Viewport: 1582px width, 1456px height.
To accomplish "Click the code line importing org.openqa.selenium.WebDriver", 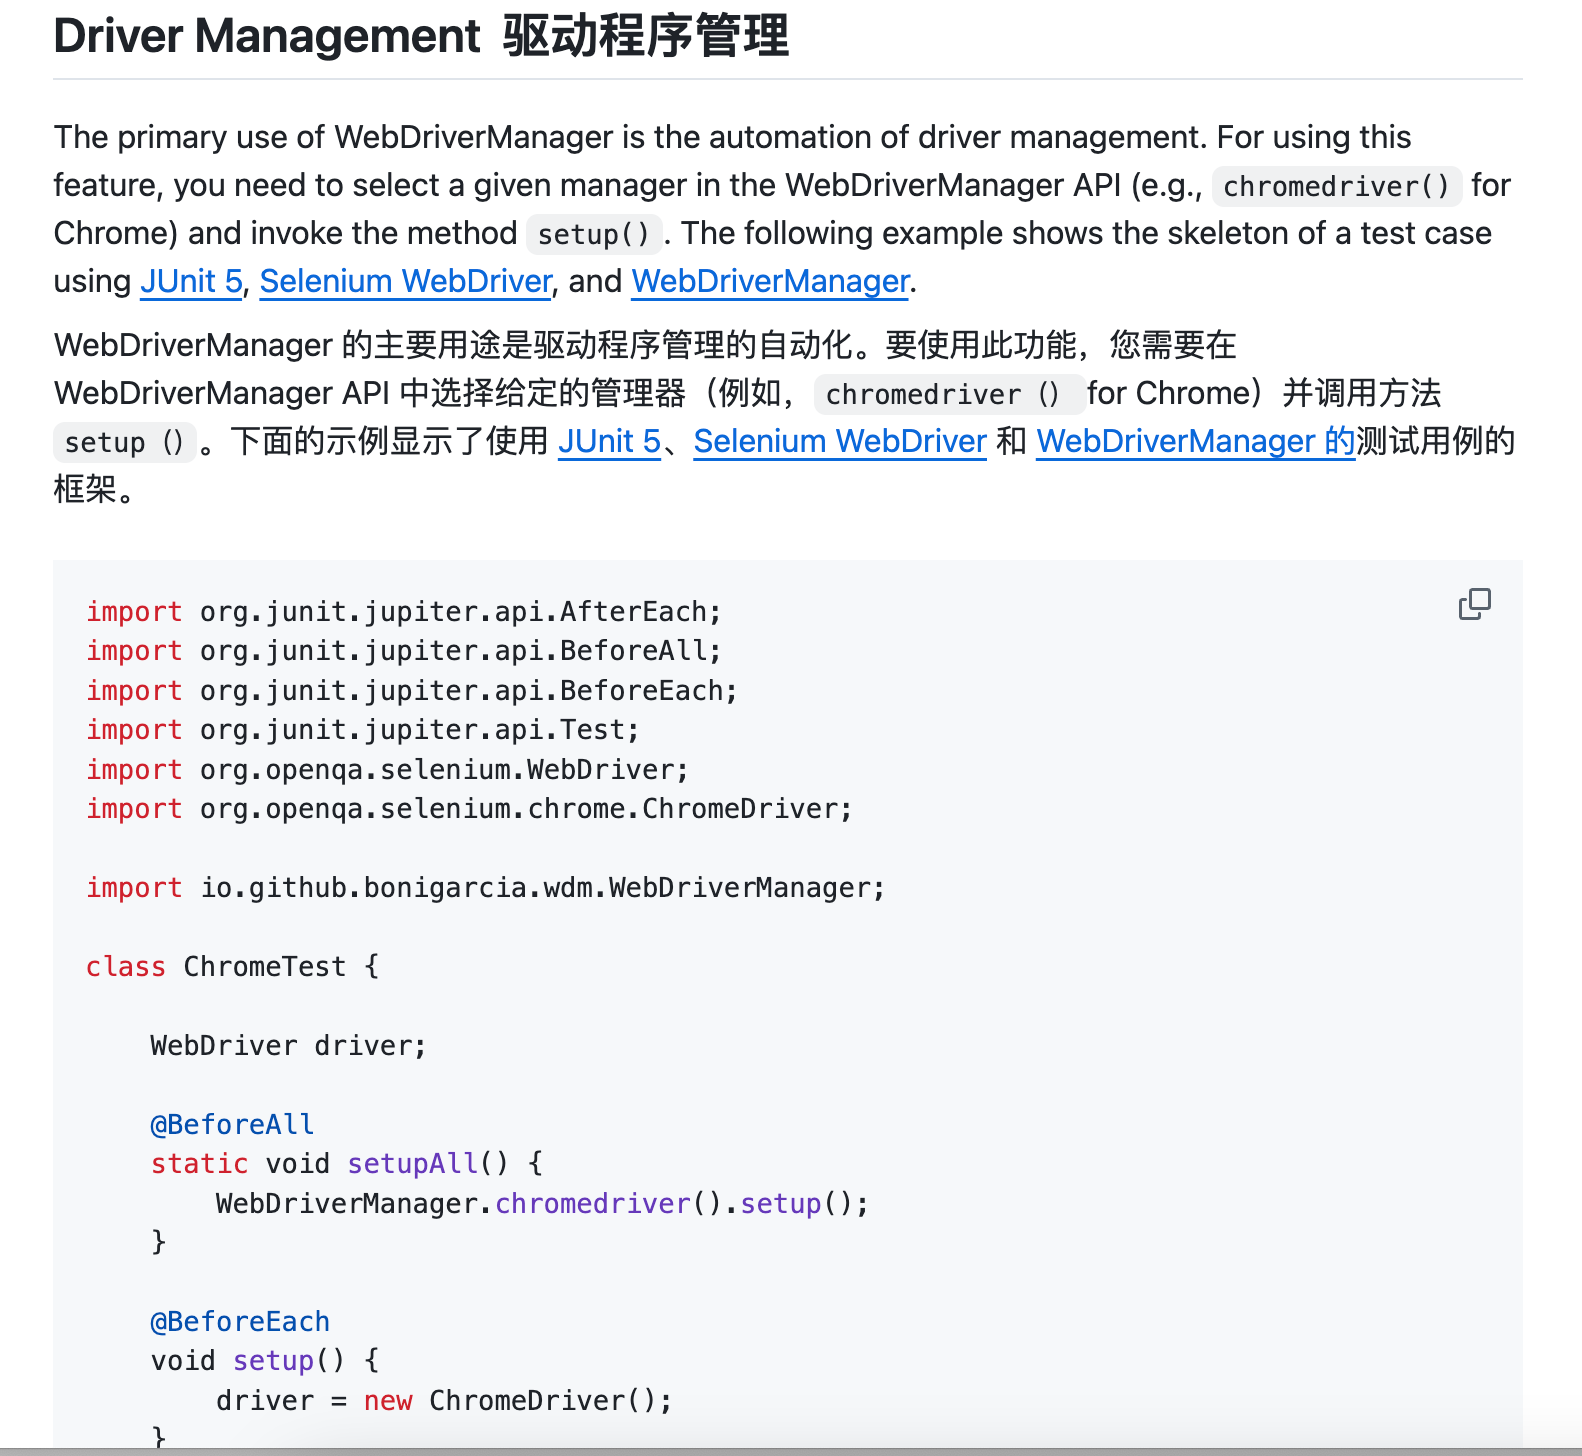I will [388, 769].
